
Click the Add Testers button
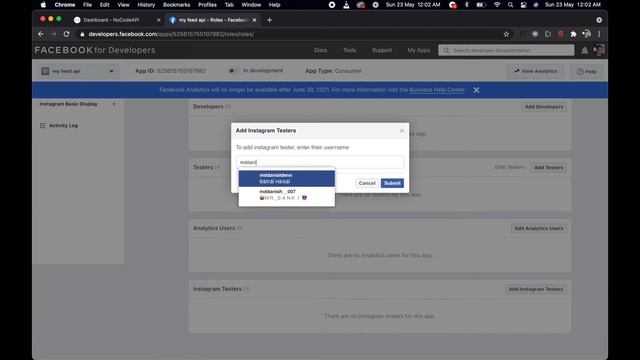548,167
